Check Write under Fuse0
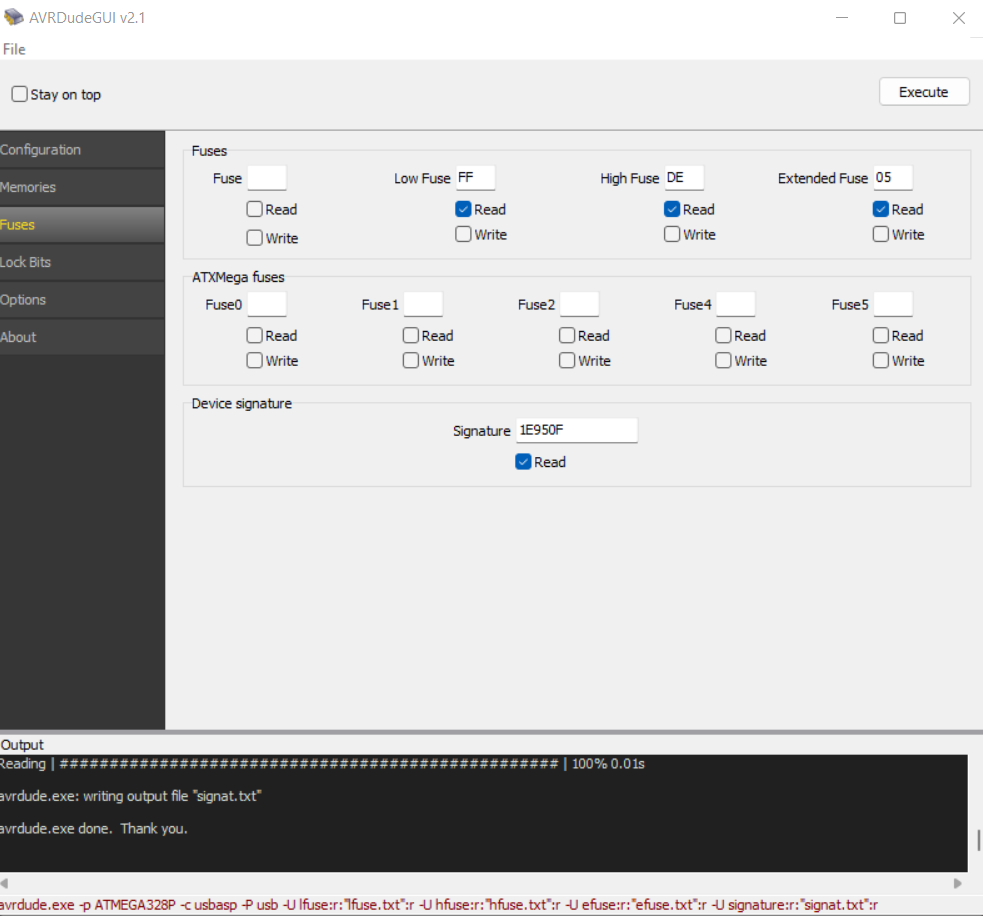This screenshot has width=983, height=916. point(255,361)
